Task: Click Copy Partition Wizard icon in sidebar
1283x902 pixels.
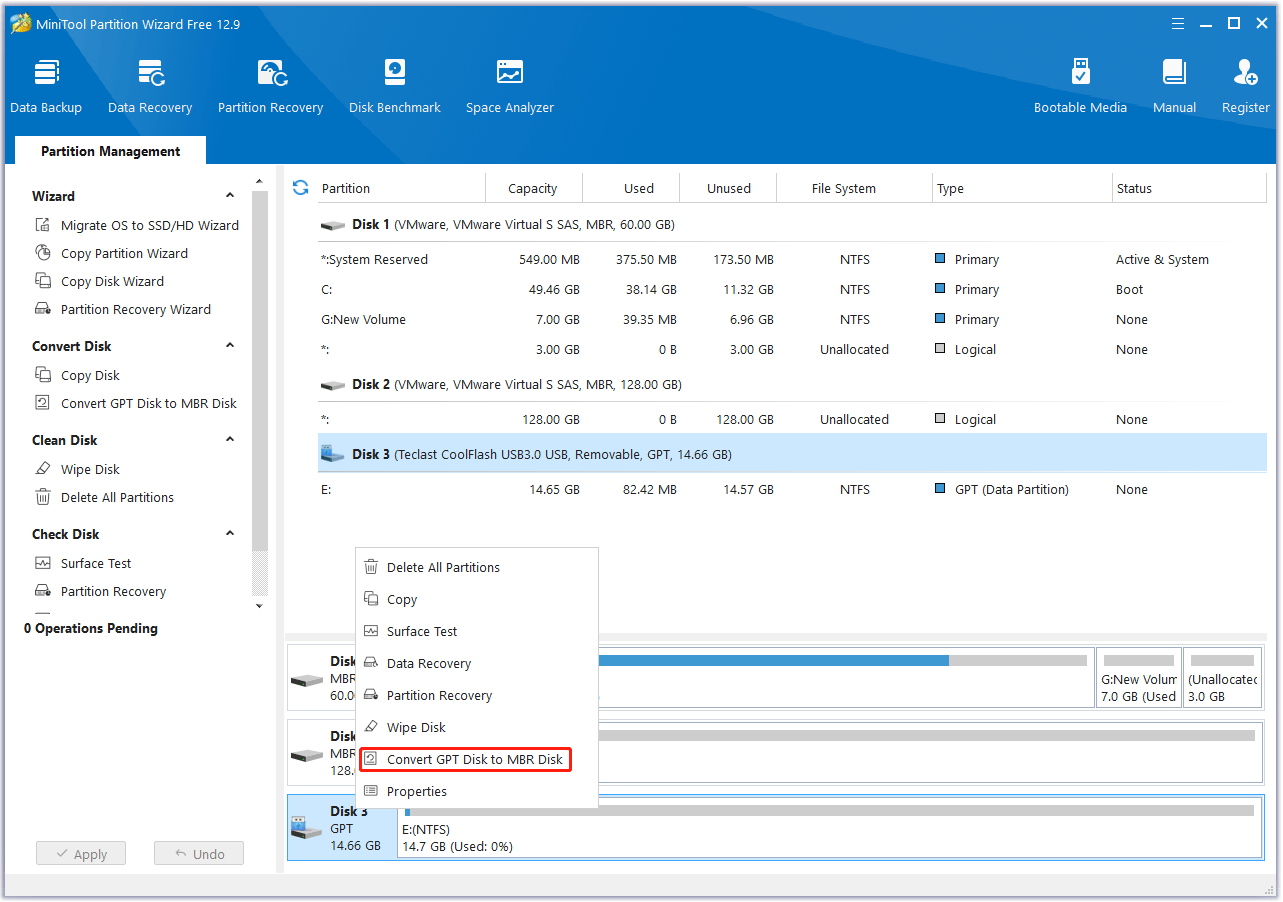Action: (43, 253)
